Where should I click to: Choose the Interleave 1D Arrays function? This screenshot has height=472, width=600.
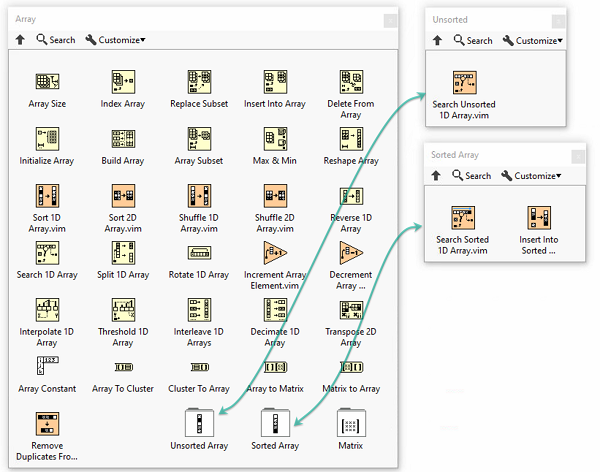[199, 310]
